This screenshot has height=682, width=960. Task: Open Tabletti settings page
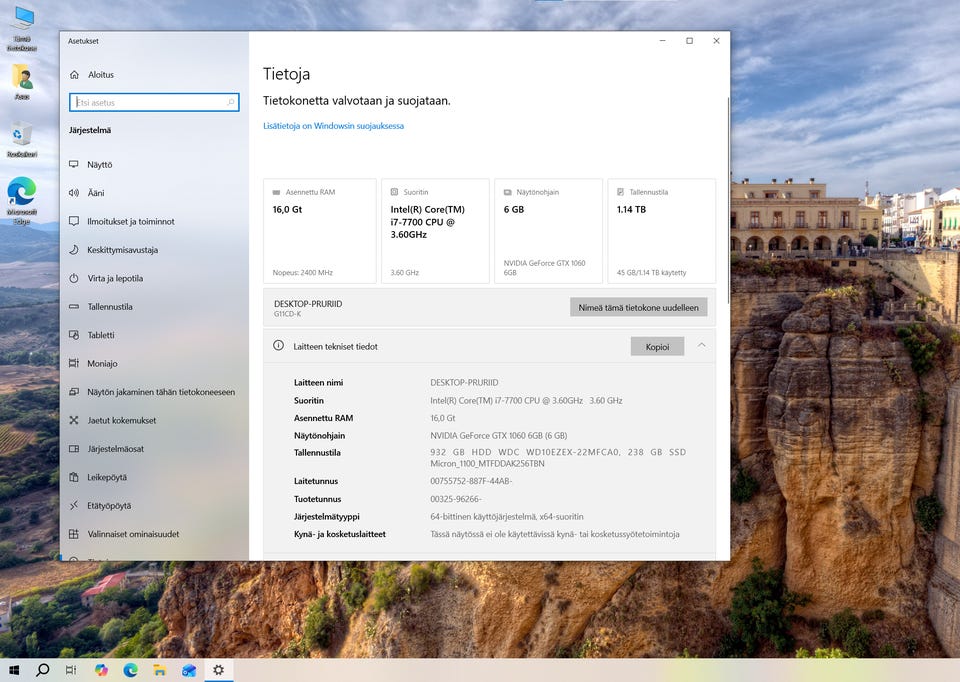(101, 335)
